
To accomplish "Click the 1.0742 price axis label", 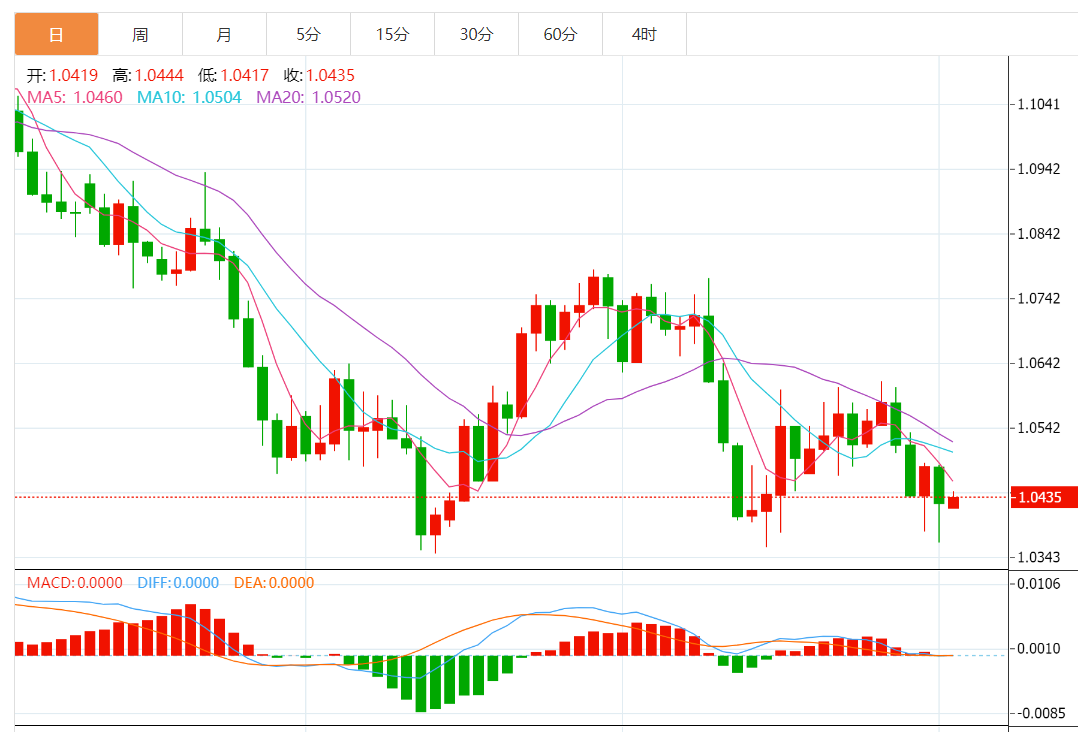I will (1038, 298).
